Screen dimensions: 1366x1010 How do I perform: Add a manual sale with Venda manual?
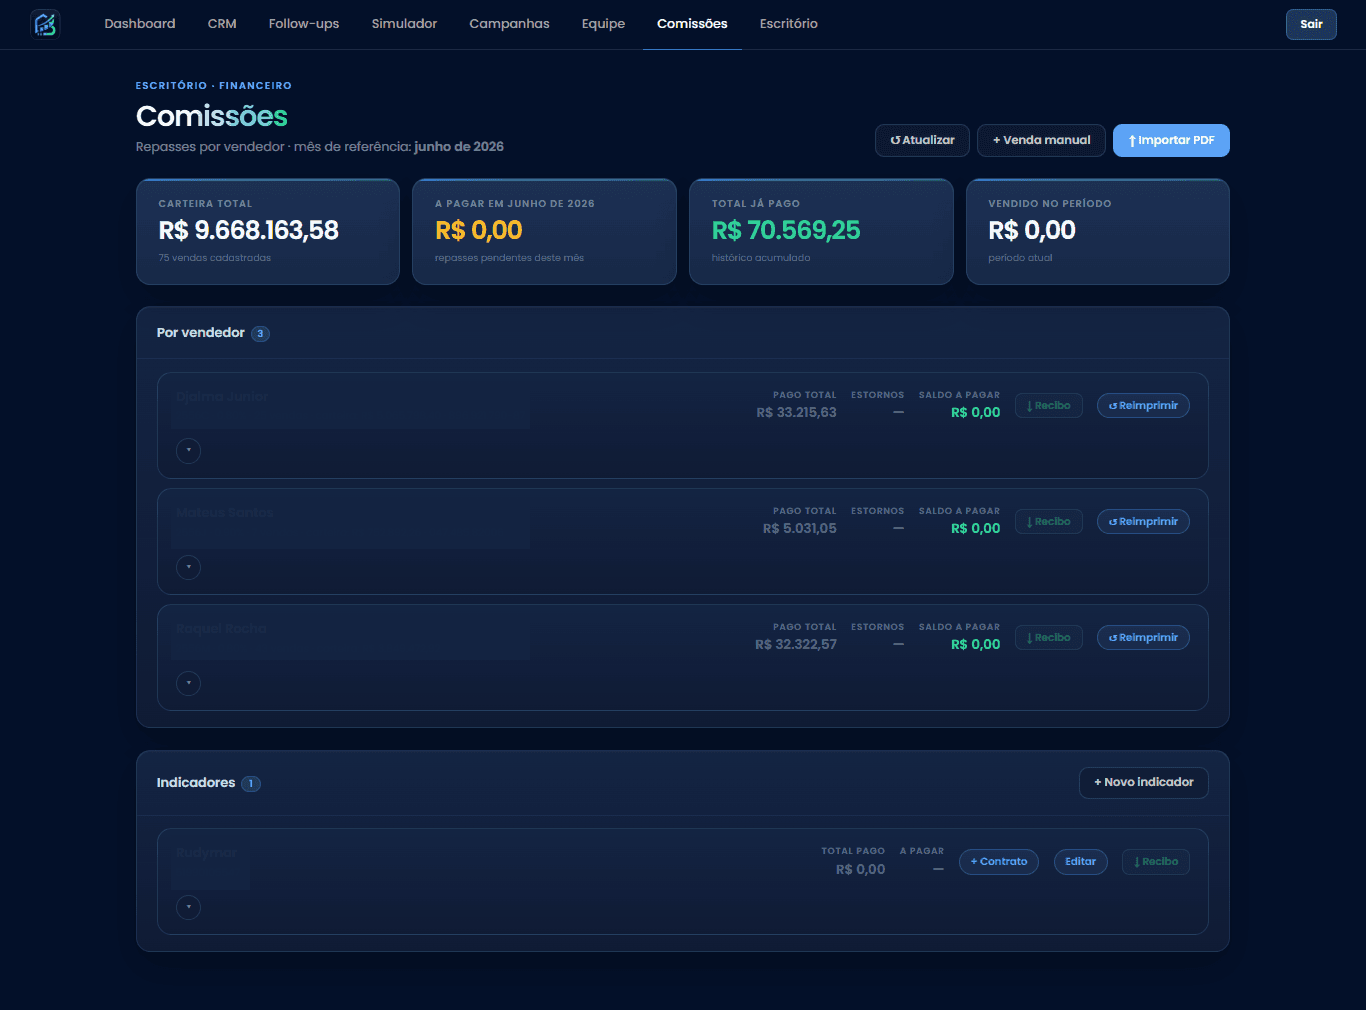1041,140
